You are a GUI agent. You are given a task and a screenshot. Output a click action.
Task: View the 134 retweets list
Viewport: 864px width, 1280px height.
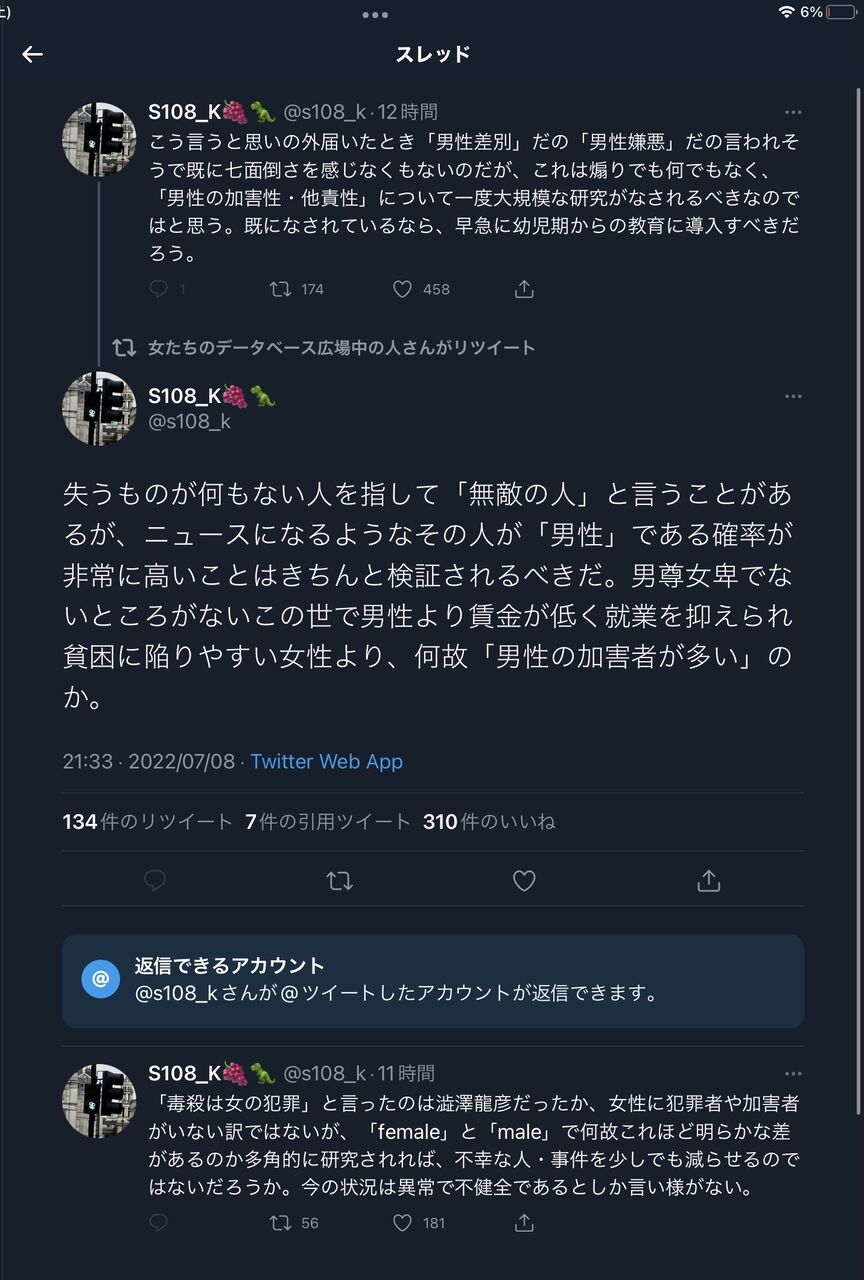pyautogui.click(x=148, y=822)
